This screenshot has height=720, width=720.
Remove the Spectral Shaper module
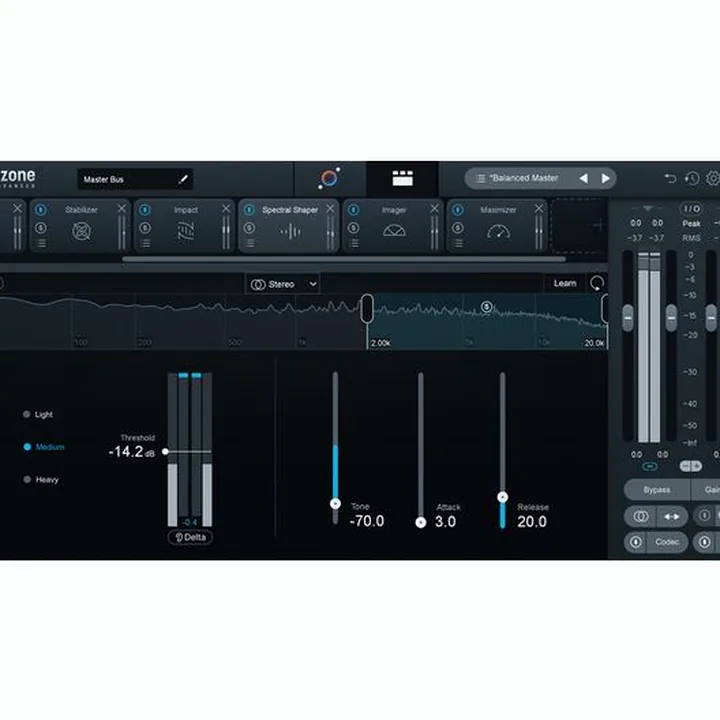pyautogui.click(x=330, y=208)
